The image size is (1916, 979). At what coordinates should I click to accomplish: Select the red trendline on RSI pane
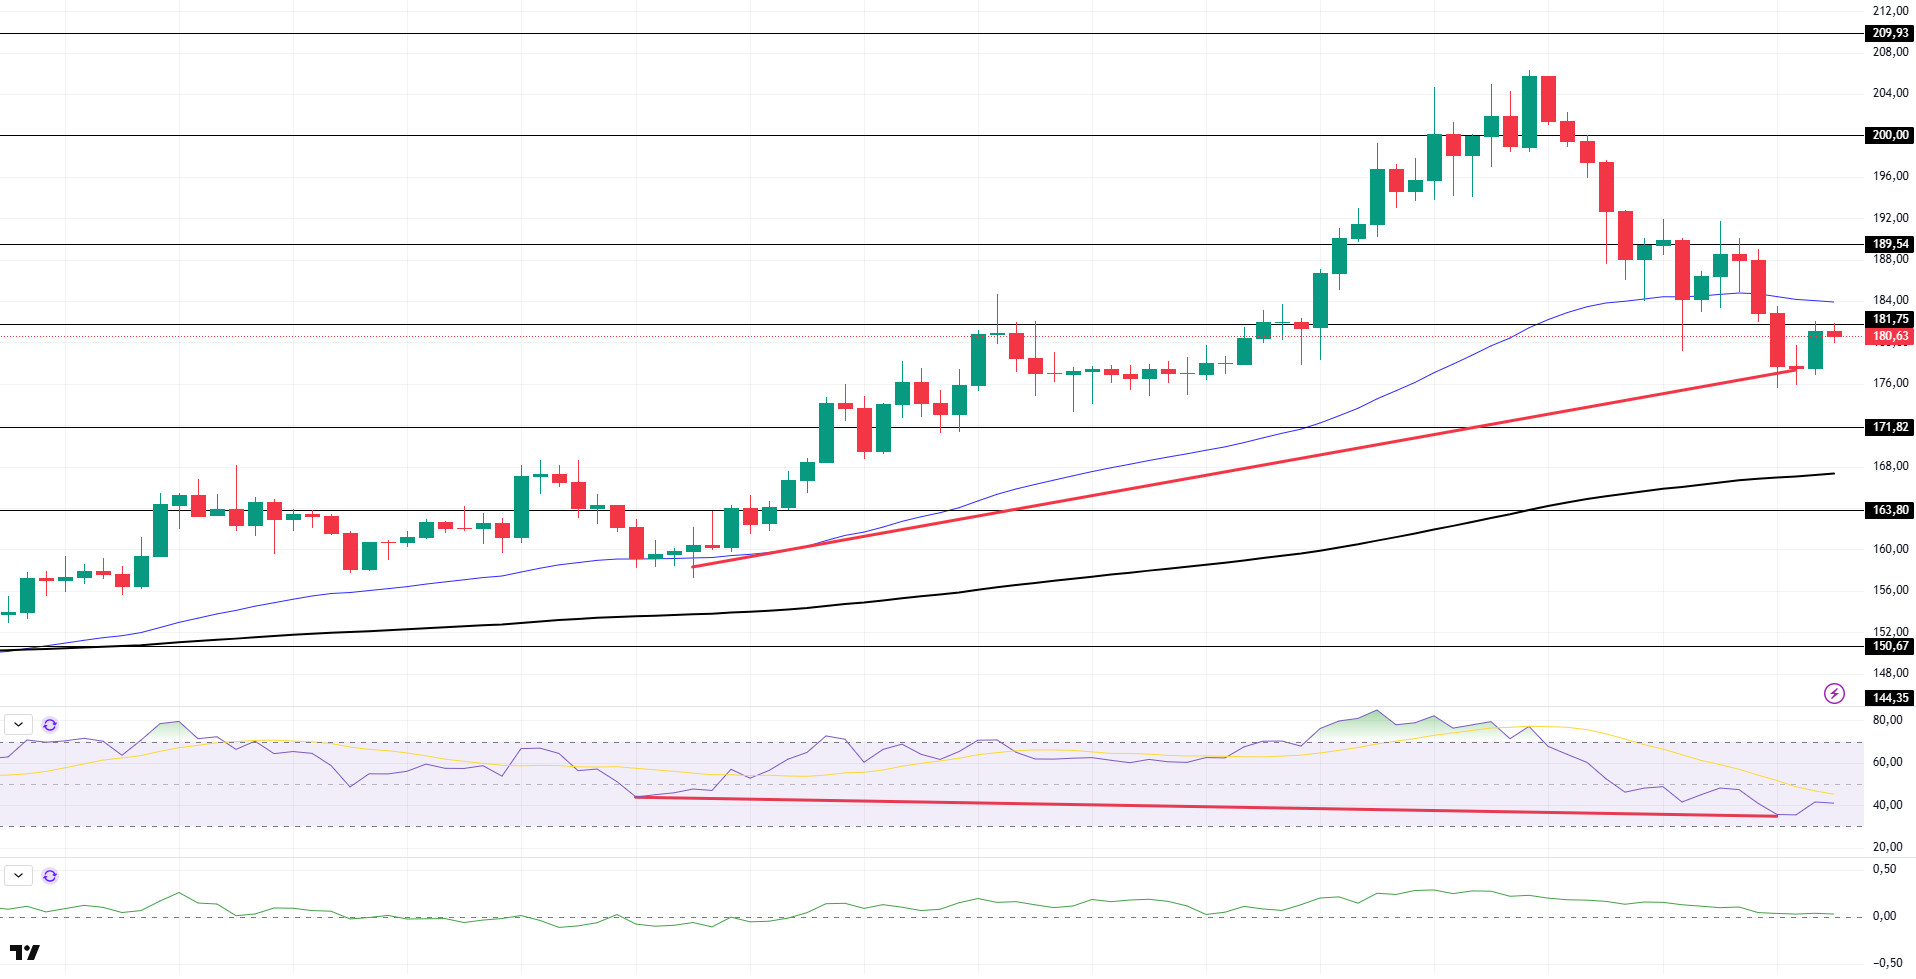pos(1205,807)
